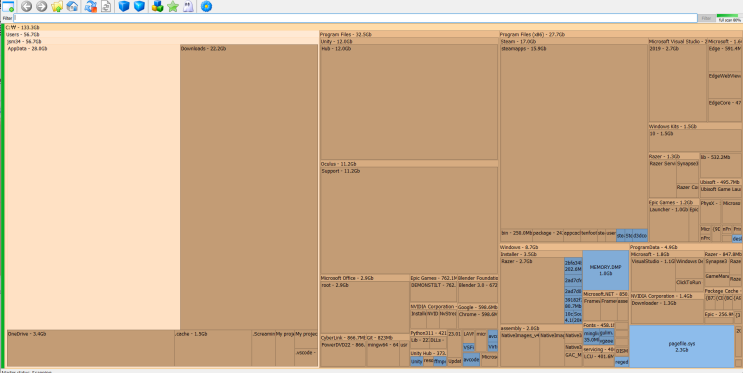
Task: Select the Oculus - 11.2Gb header
Action: 409,164
